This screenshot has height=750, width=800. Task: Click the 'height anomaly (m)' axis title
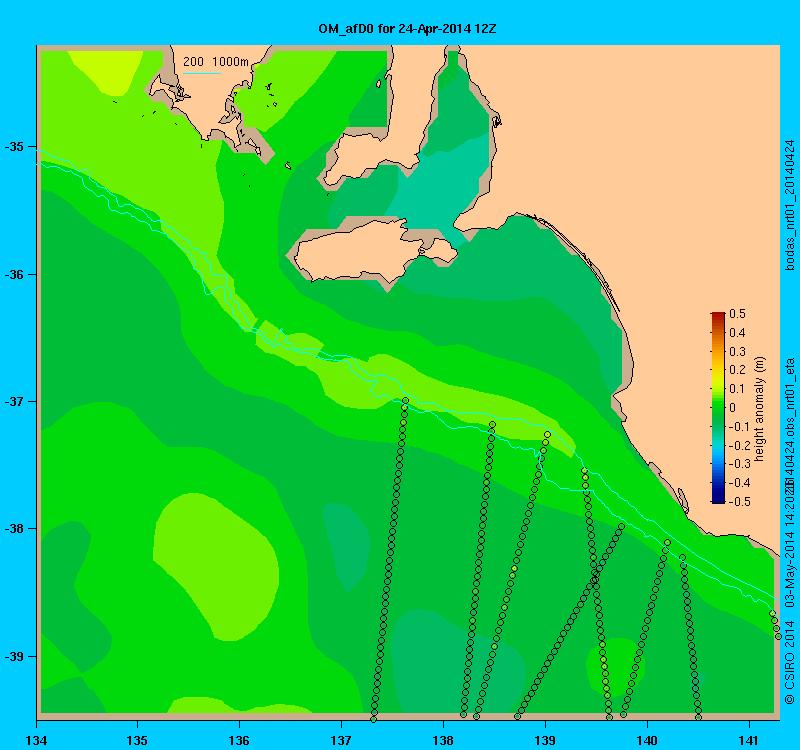[x=760, y=409]
